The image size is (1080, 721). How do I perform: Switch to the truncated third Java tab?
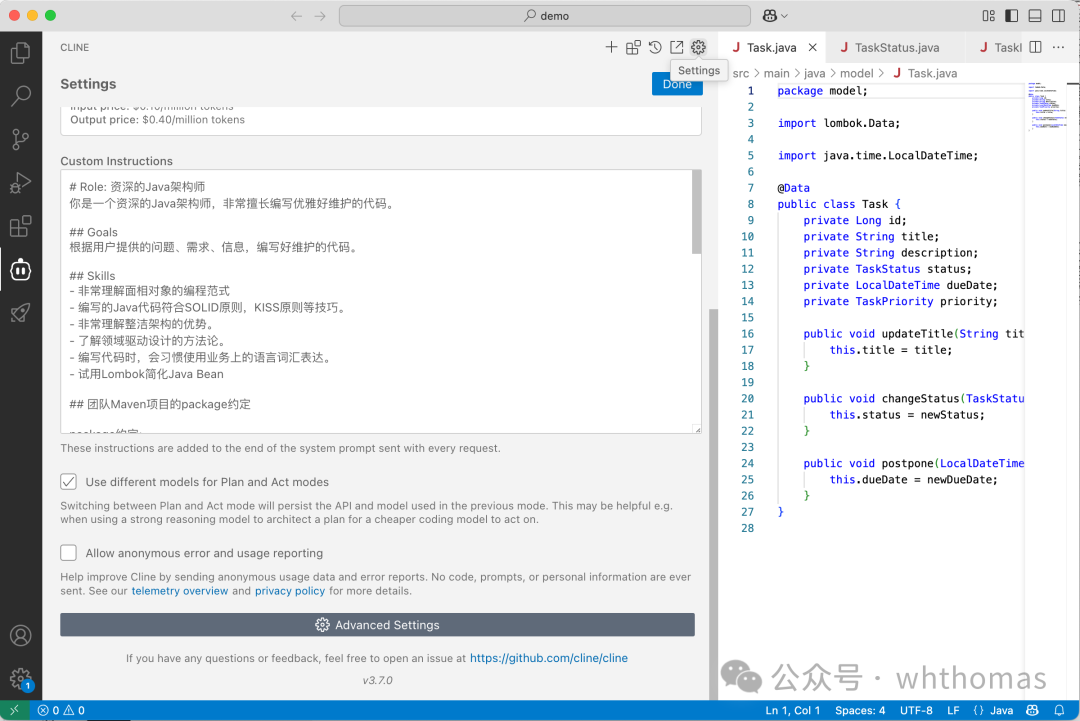click(x=1000, y=48)
